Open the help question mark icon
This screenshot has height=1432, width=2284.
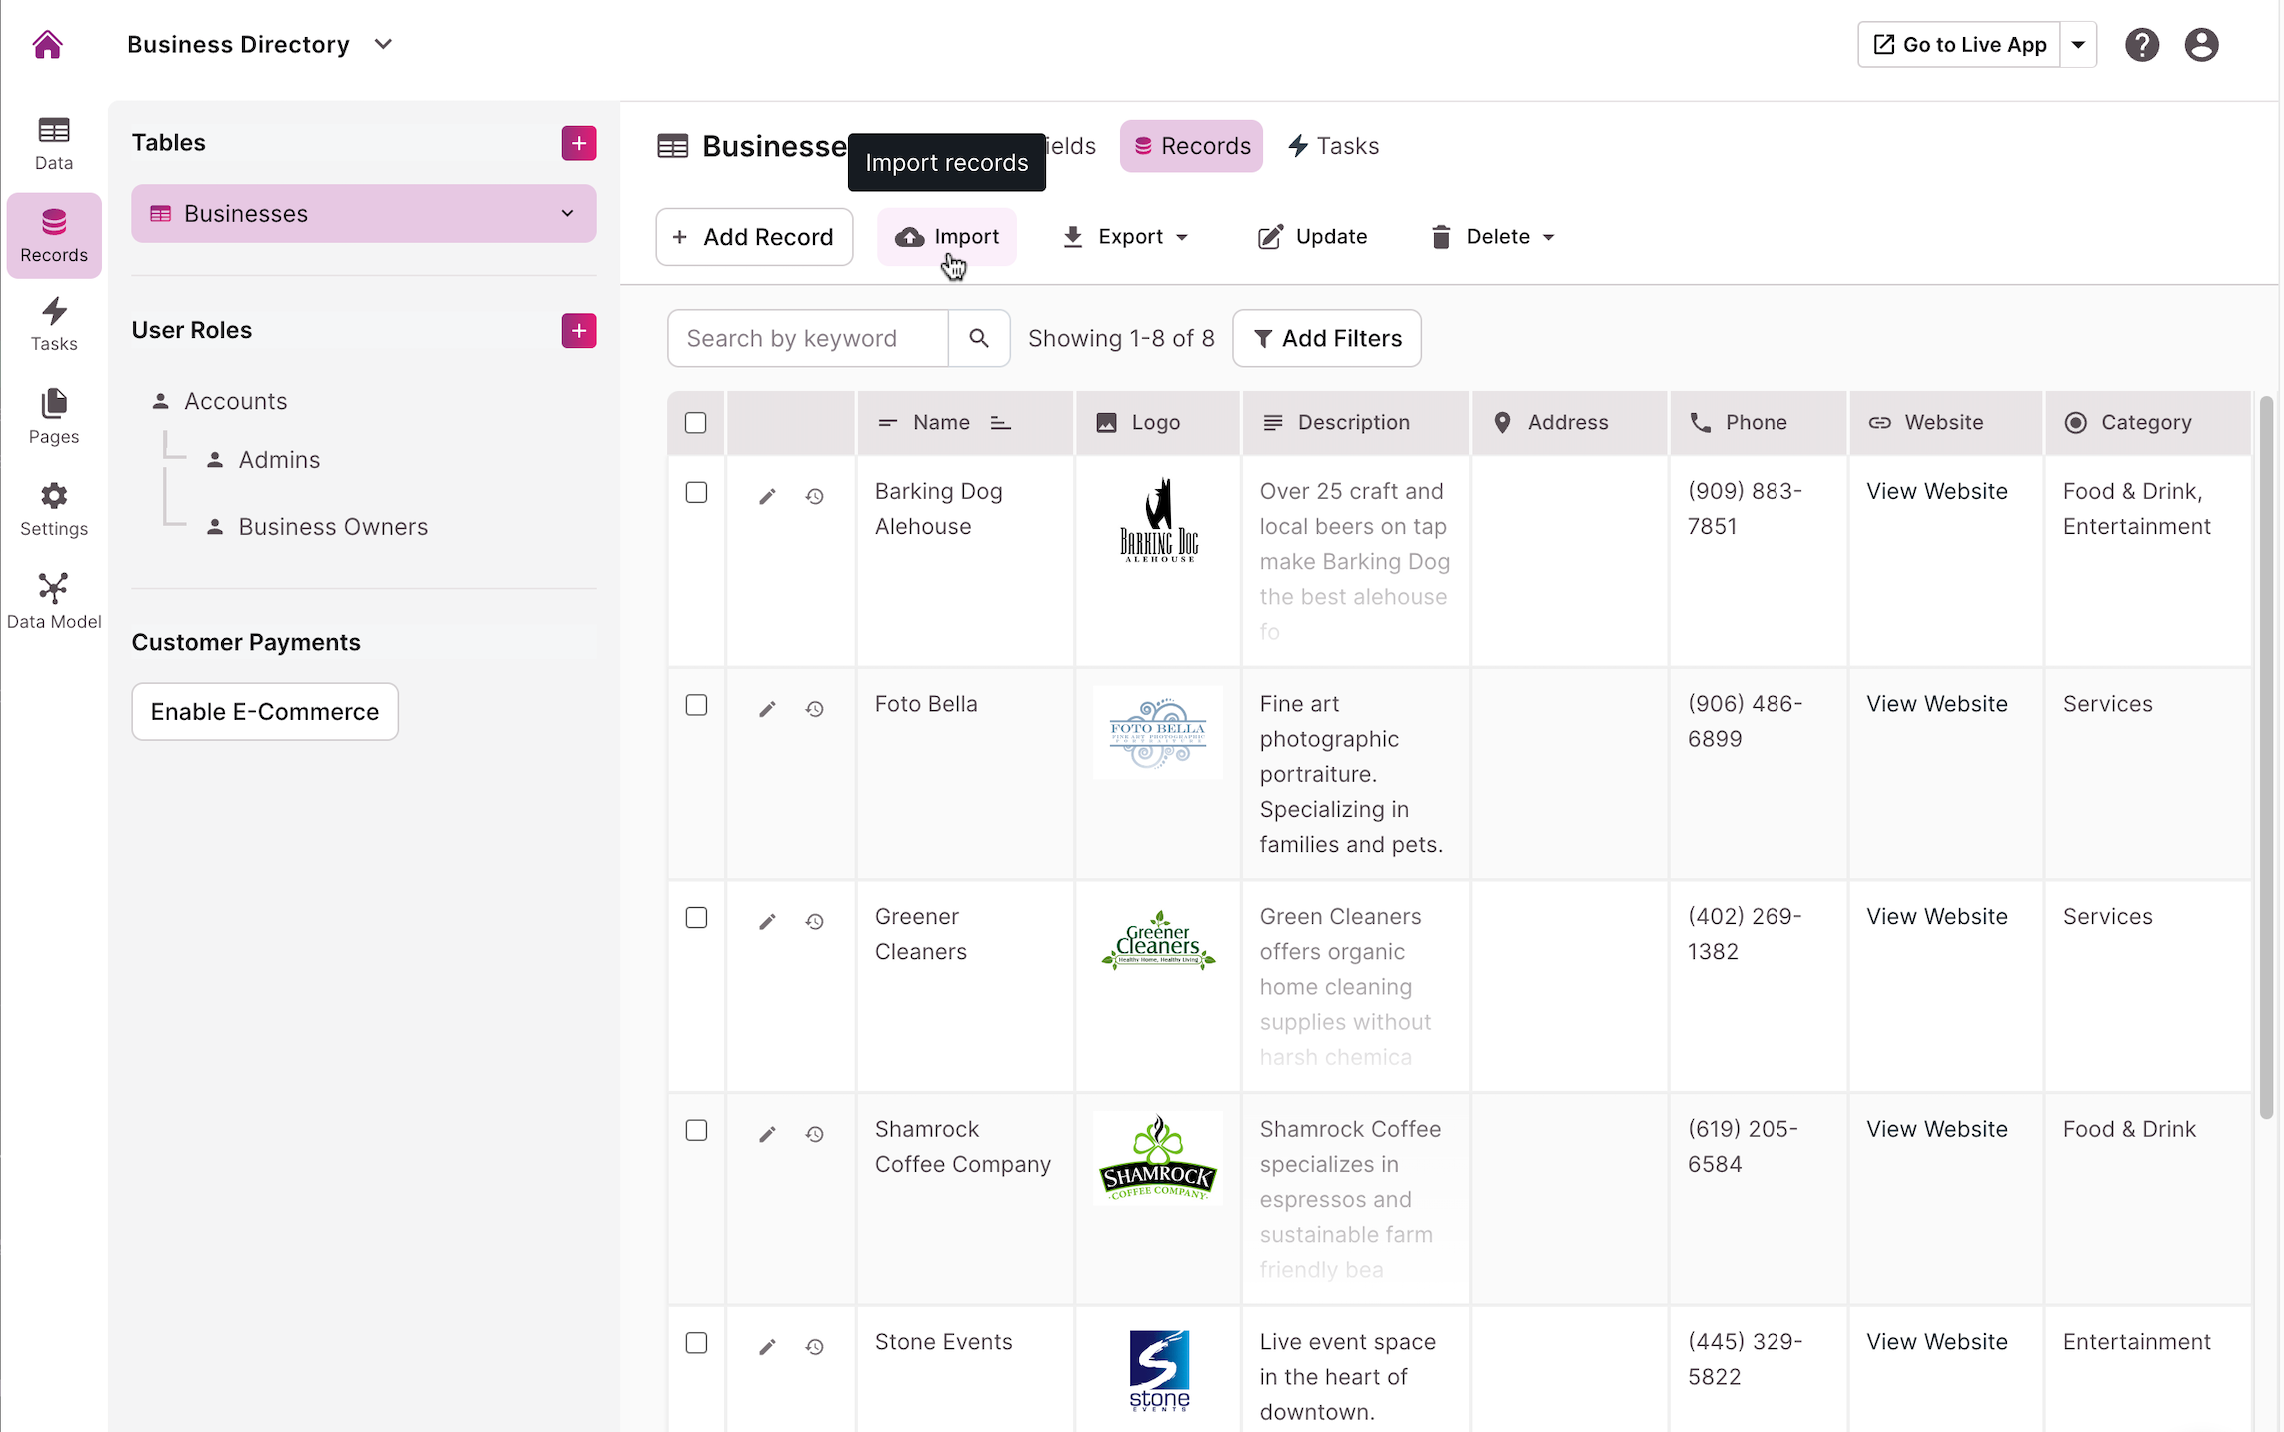(2142, 45)
